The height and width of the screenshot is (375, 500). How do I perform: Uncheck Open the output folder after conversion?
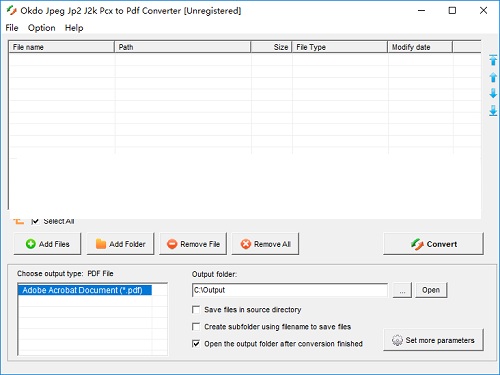(196, 344)
